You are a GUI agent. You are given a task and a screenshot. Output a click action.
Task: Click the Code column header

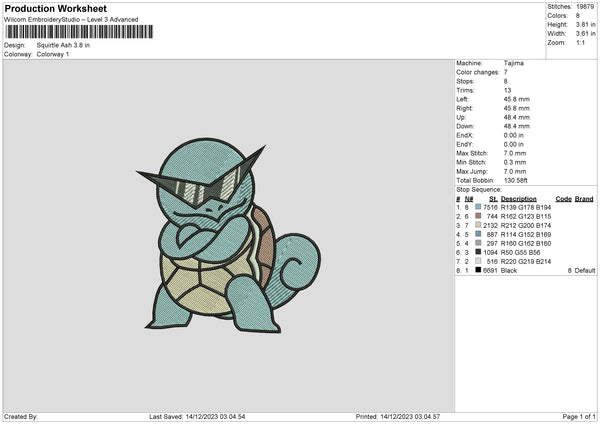[x=563, y=198]
